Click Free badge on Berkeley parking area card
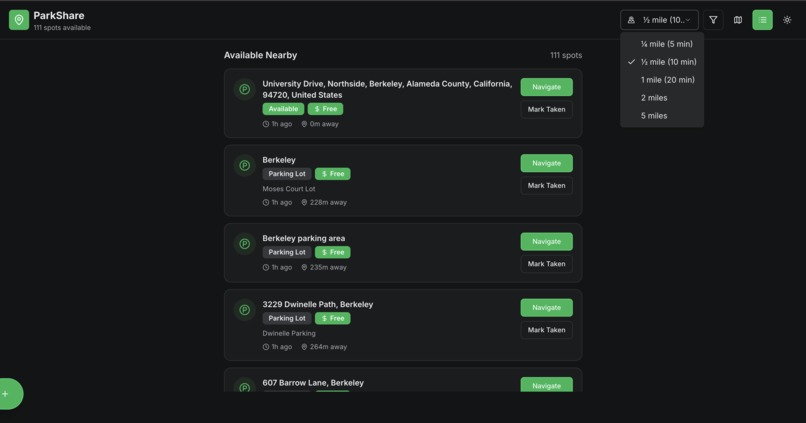 pyautogui.click(x=333, y=252)
